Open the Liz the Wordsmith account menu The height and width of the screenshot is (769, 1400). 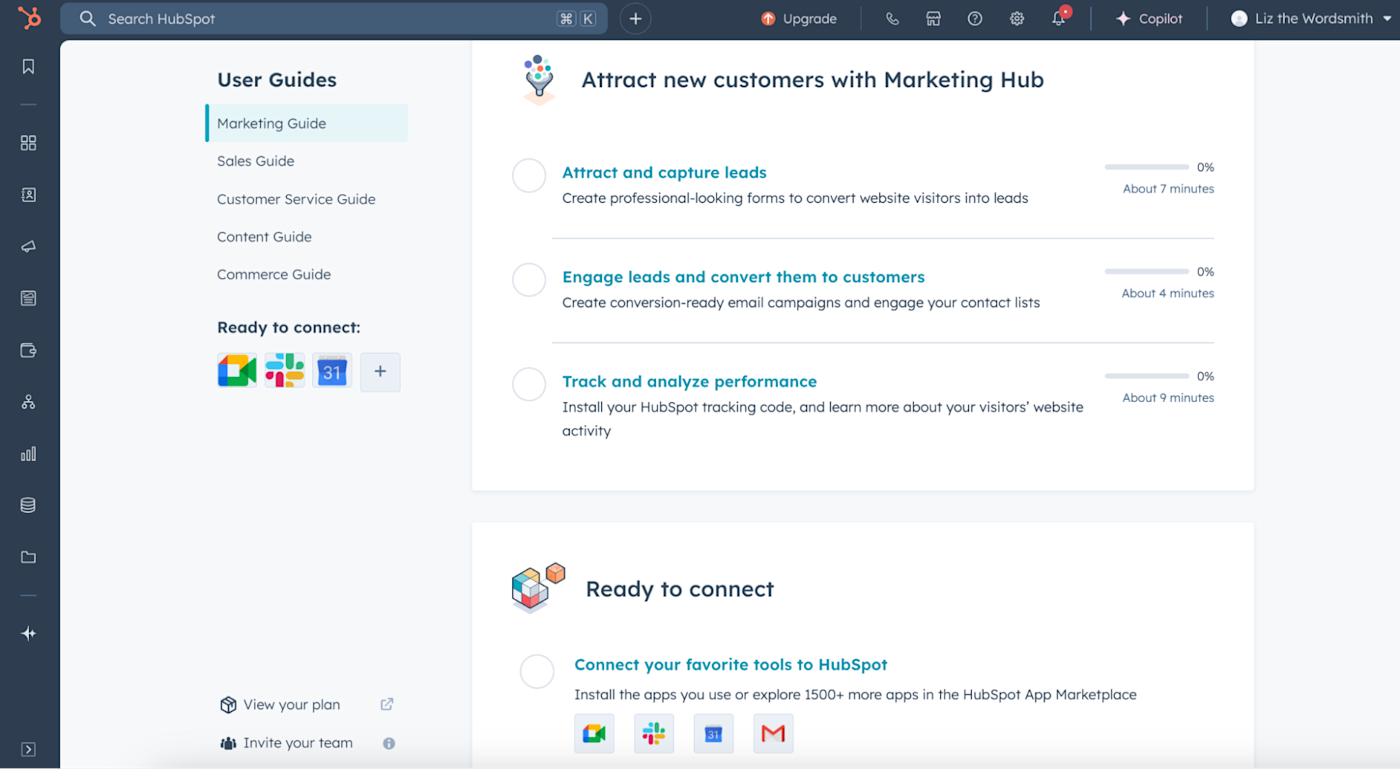click(1310, 18)
